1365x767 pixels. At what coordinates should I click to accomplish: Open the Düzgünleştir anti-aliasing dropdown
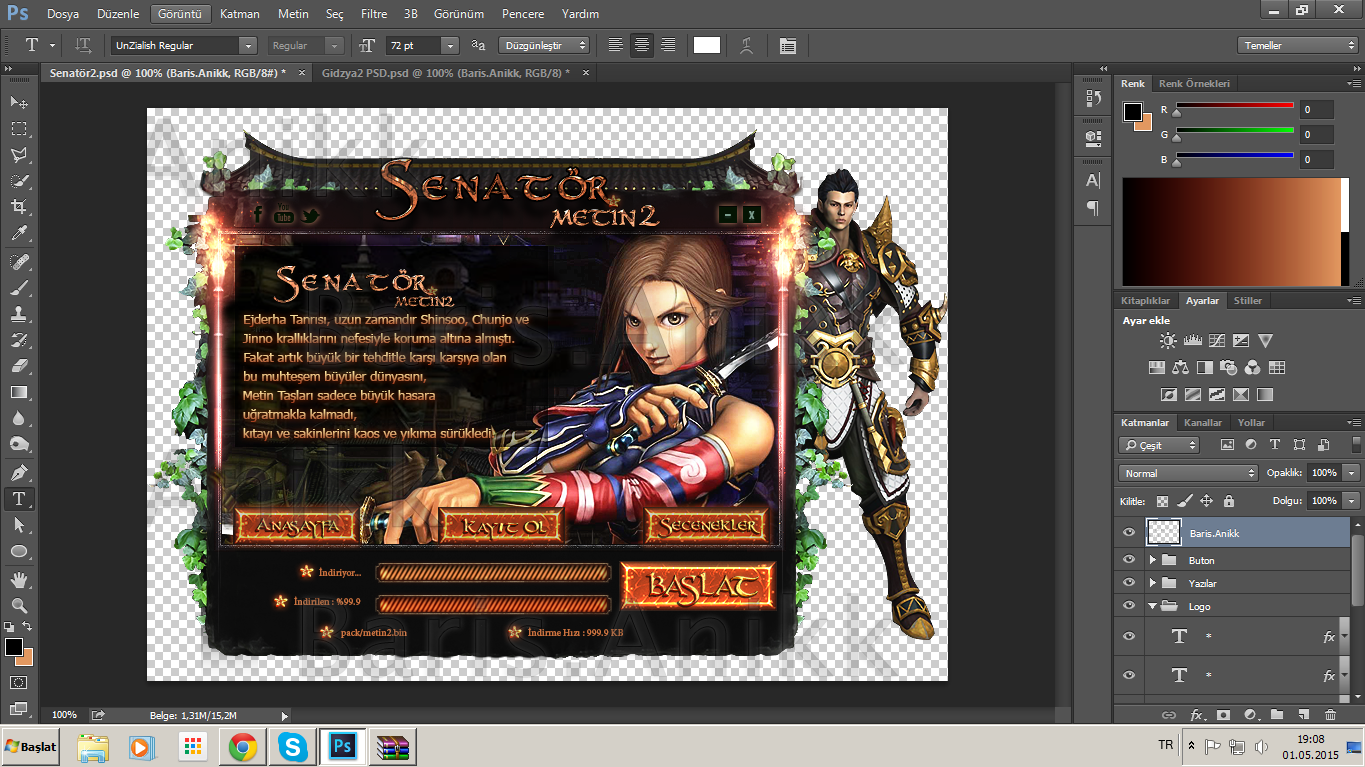point(546,45)
